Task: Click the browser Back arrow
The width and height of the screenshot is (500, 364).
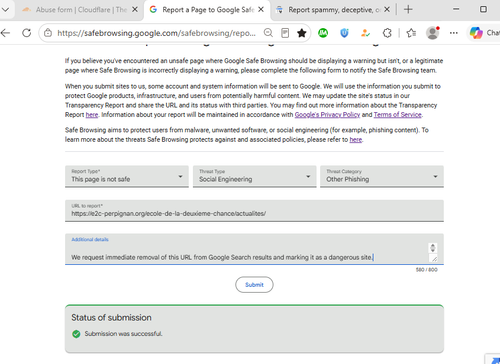Action: coord(5,33)
